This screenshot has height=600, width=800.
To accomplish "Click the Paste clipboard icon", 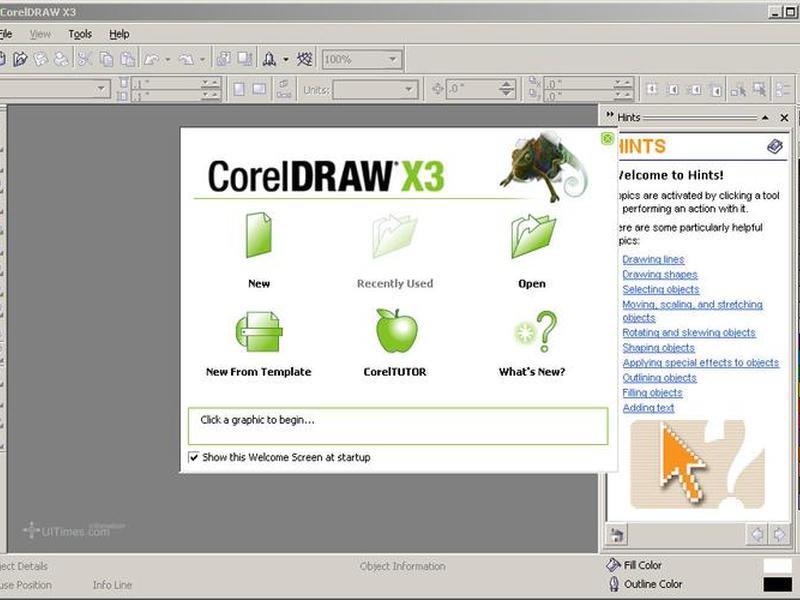I will 128,59.
